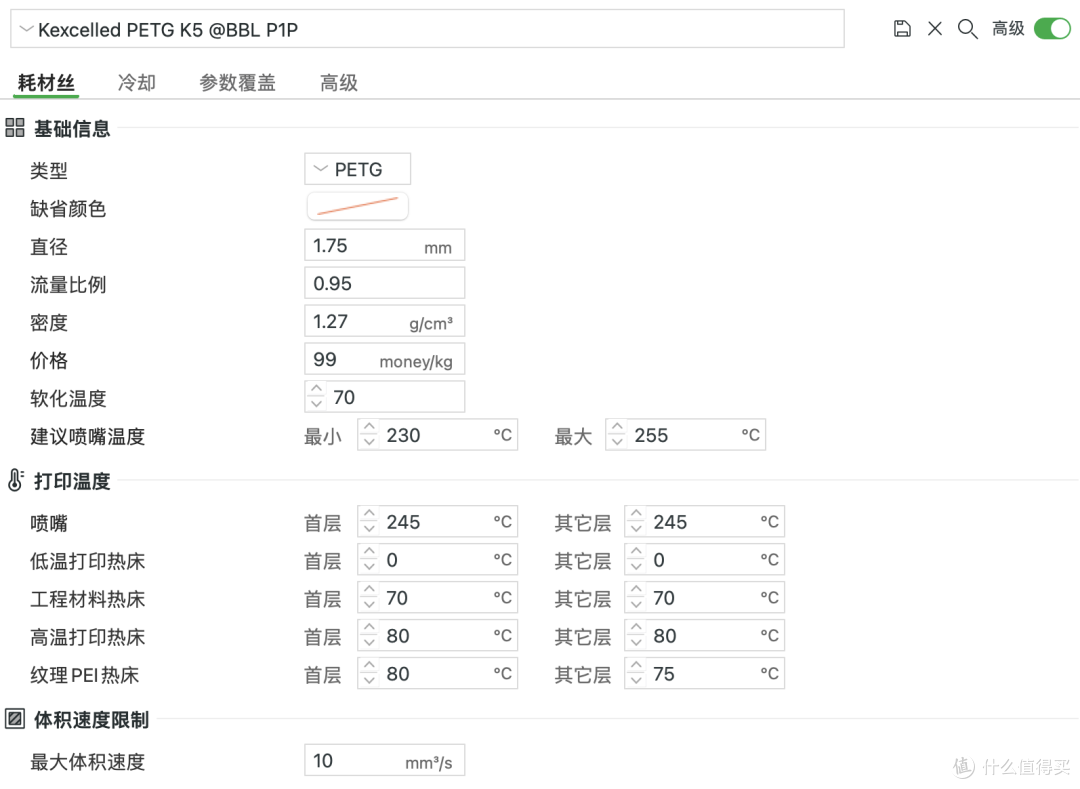Click the X icon to discard changes
Screen dimensions: 1080x789
tap(935, 29)
